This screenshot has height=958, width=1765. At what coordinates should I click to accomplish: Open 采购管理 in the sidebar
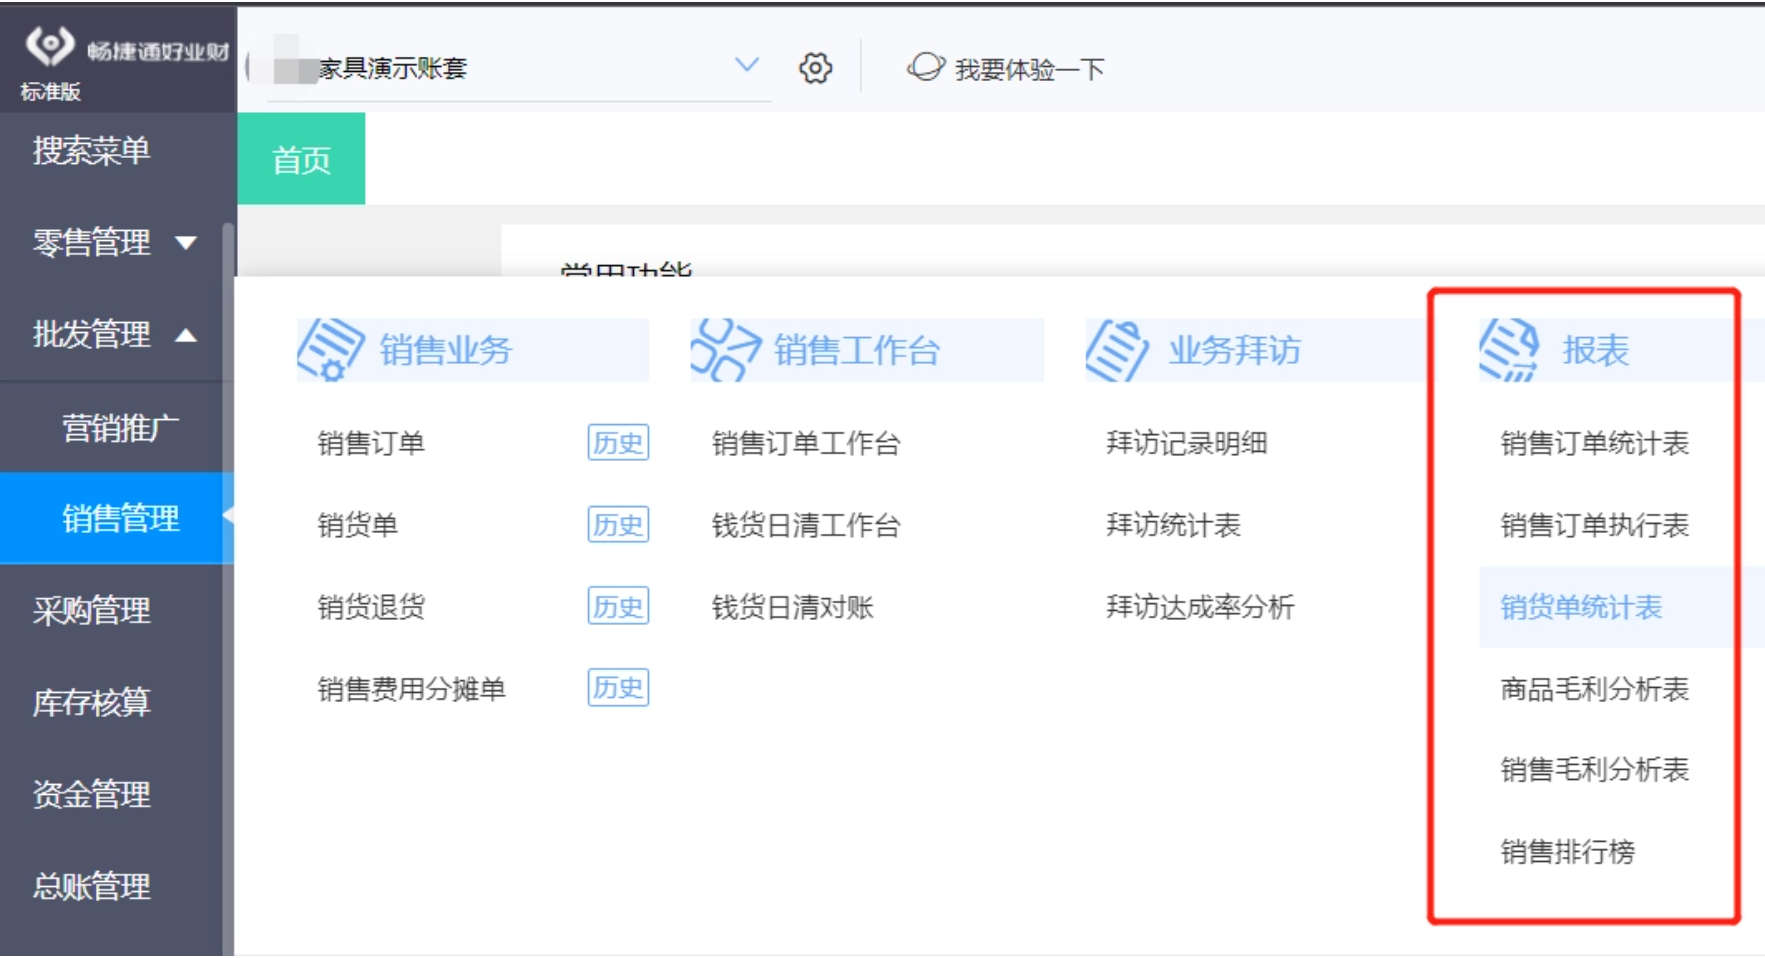coord(92,610)
